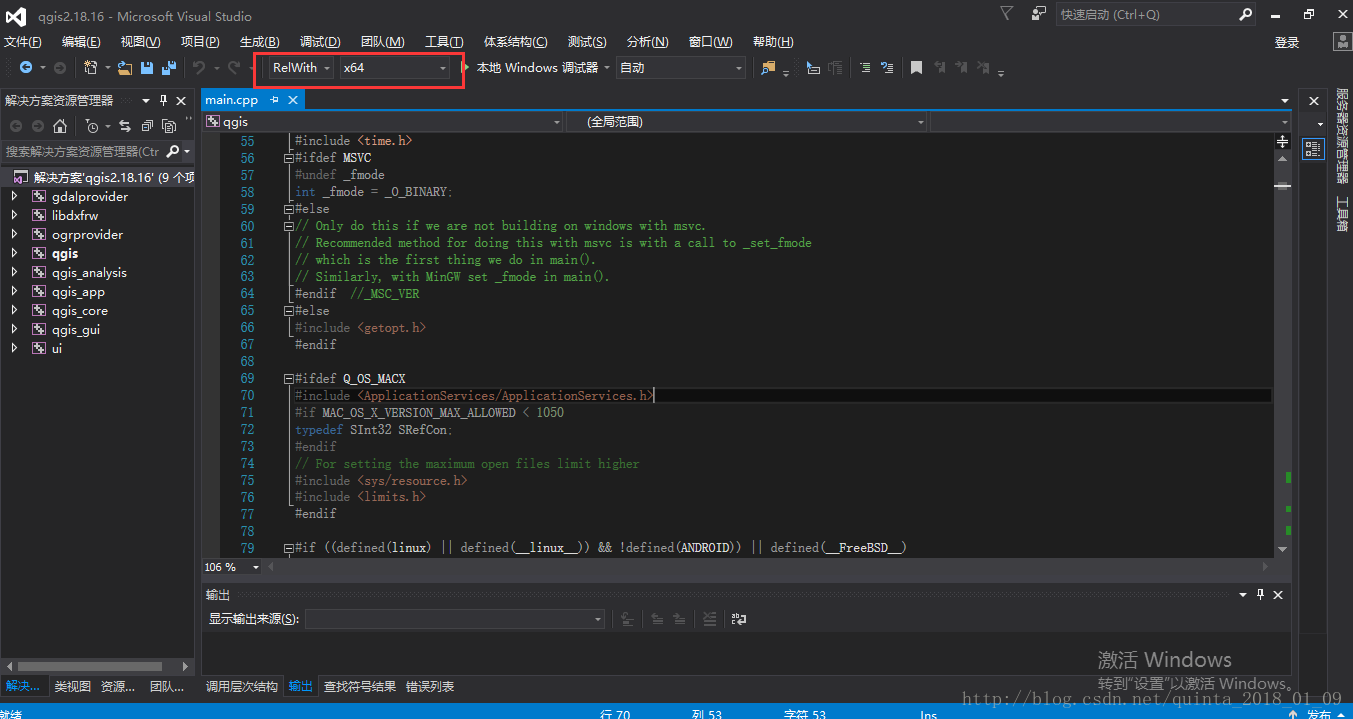This screenshot has width=1353, height=719.
Task: Collapse the #ifdef Q_OS_MACX block on line 69
Action: [x=288, y=379]
